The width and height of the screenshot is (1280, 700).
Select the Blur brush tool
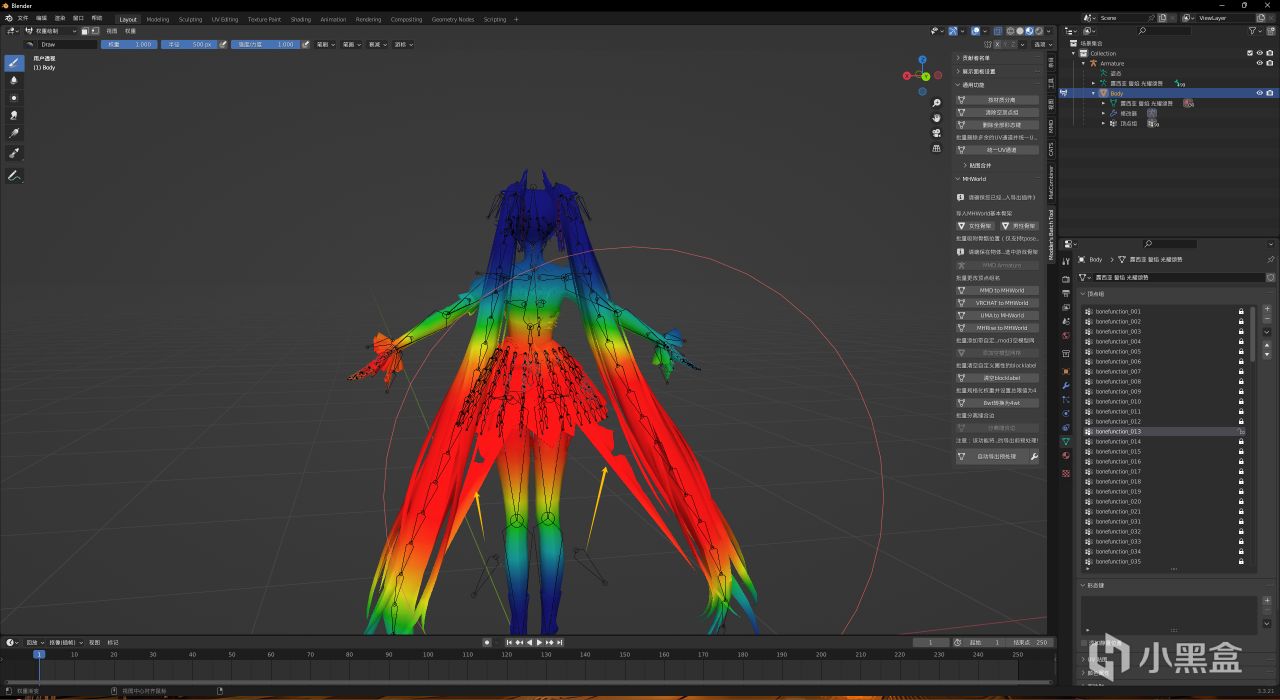click(14, 80)
